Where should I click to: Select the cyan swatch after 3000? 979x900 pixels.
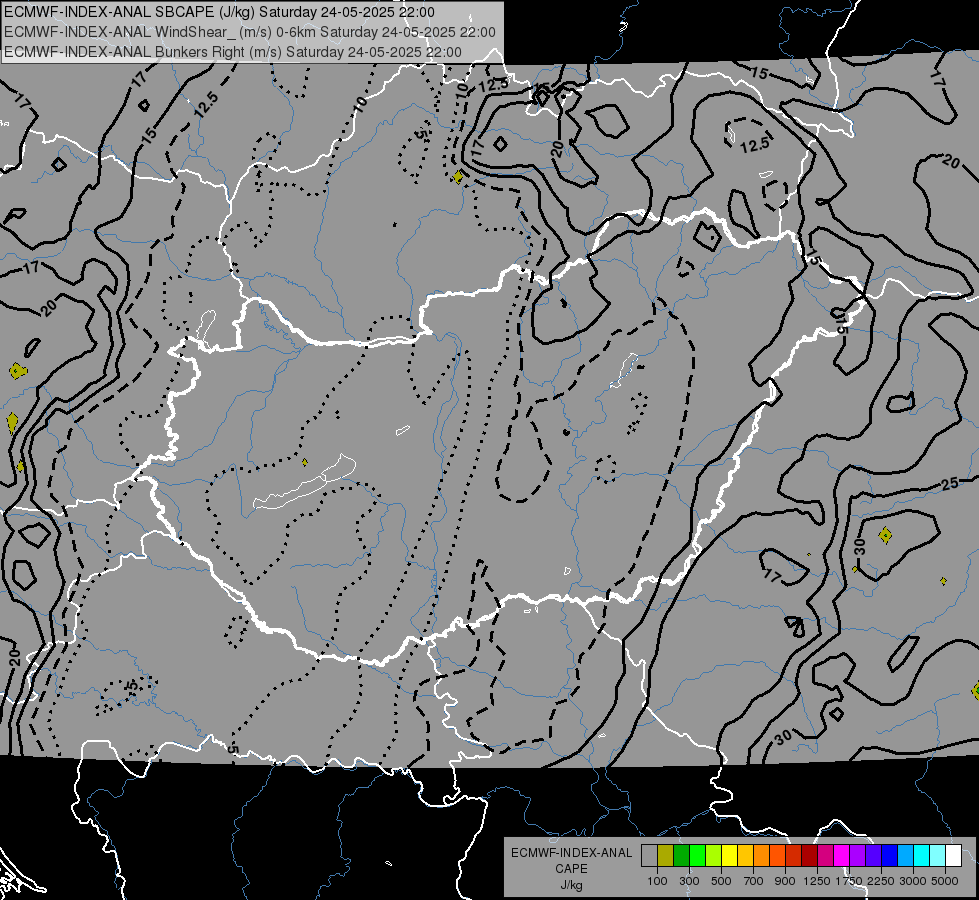click(x=922, y=855)
